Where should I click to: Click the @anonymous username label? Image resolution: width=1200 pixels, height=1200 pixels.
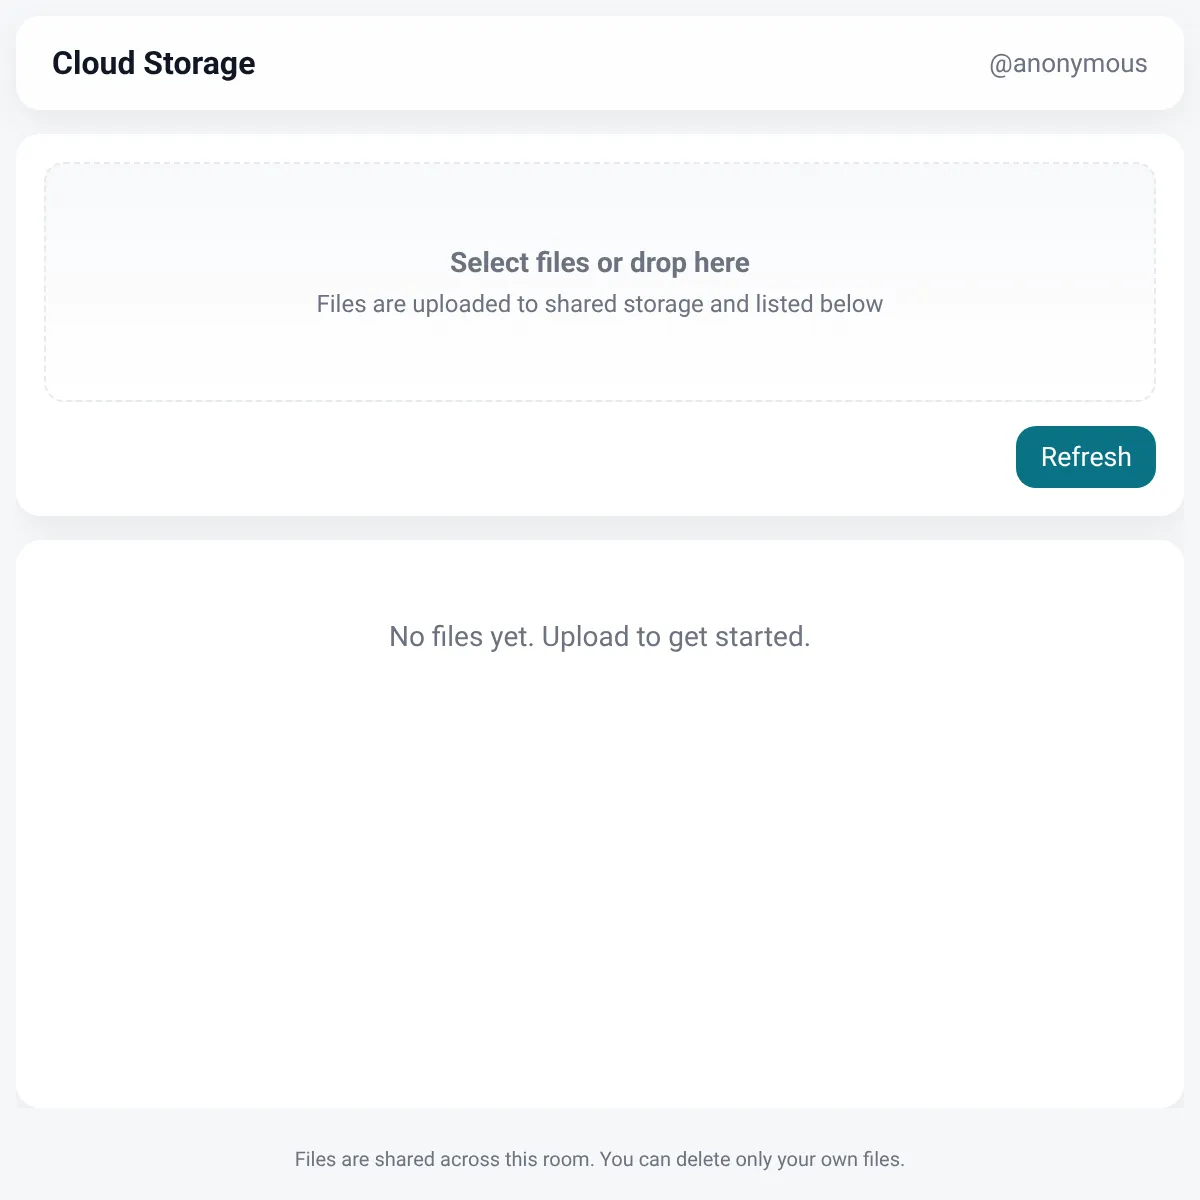[1068, 63]
